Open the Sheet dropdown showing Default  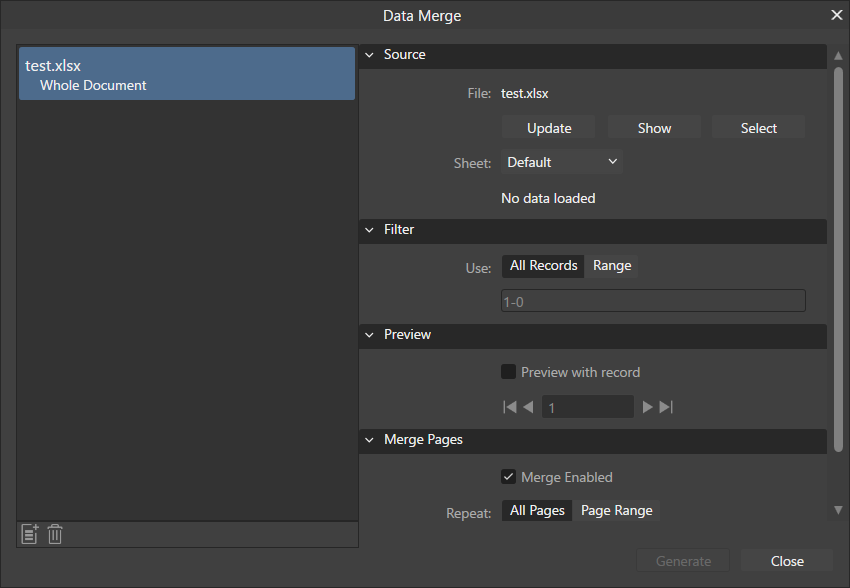561,162
